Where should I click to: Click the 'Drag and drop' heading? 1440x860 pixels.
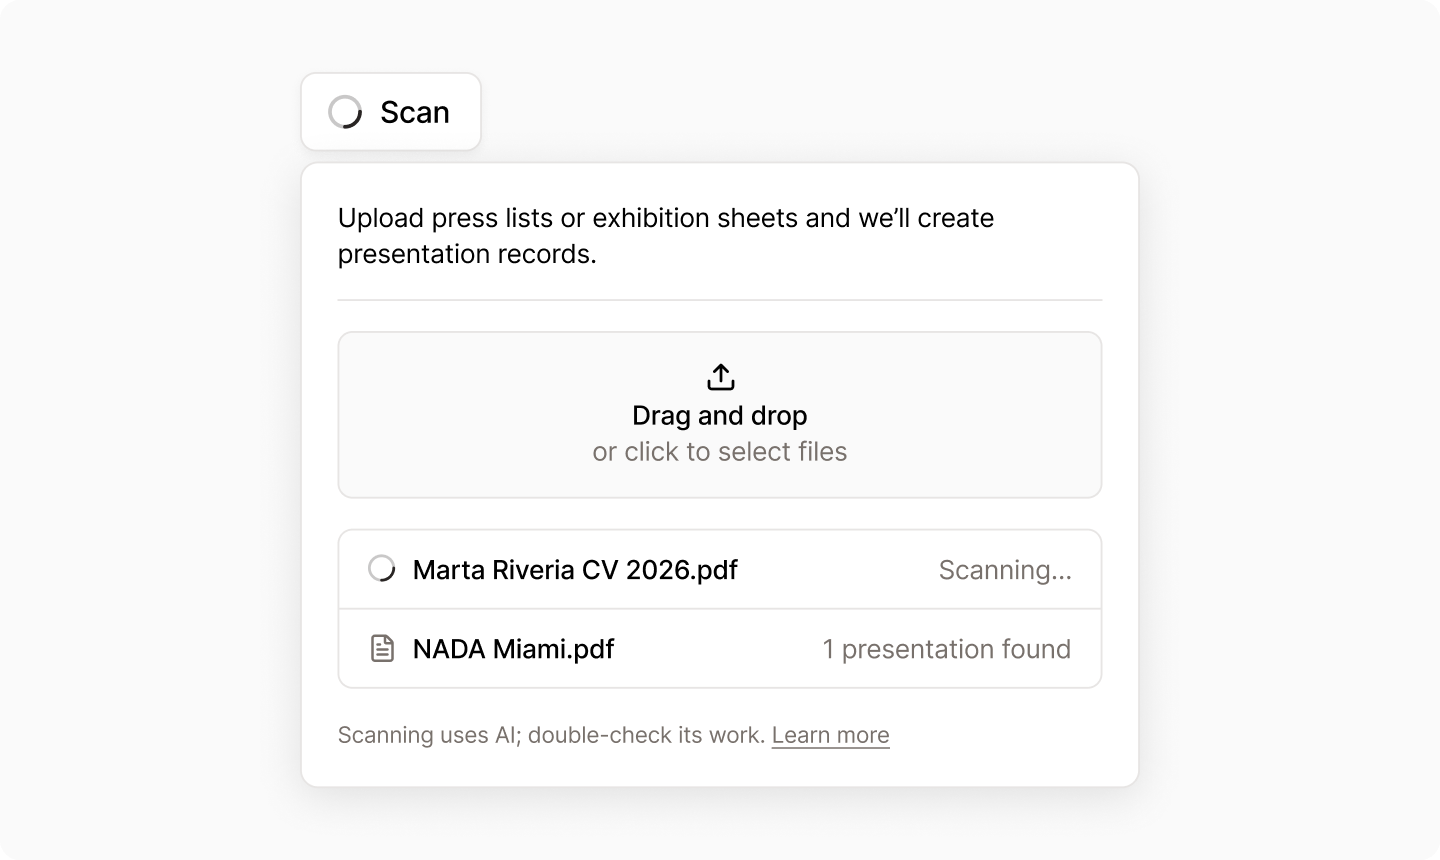pyautogui.click(x=720, y=415)
